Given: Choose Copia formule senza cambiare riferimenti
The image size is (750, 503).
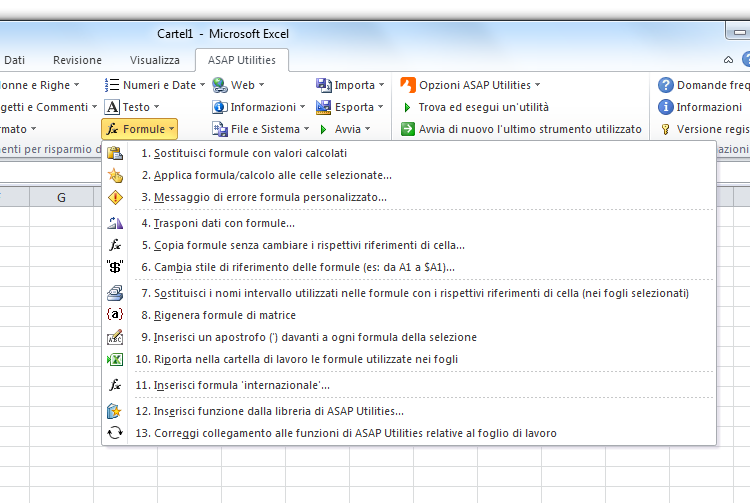Looking at the screenshot, I should point(409,245).
